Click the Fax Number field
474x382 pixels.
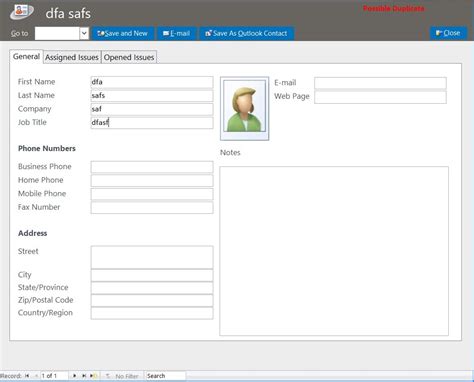click(152, 207)
